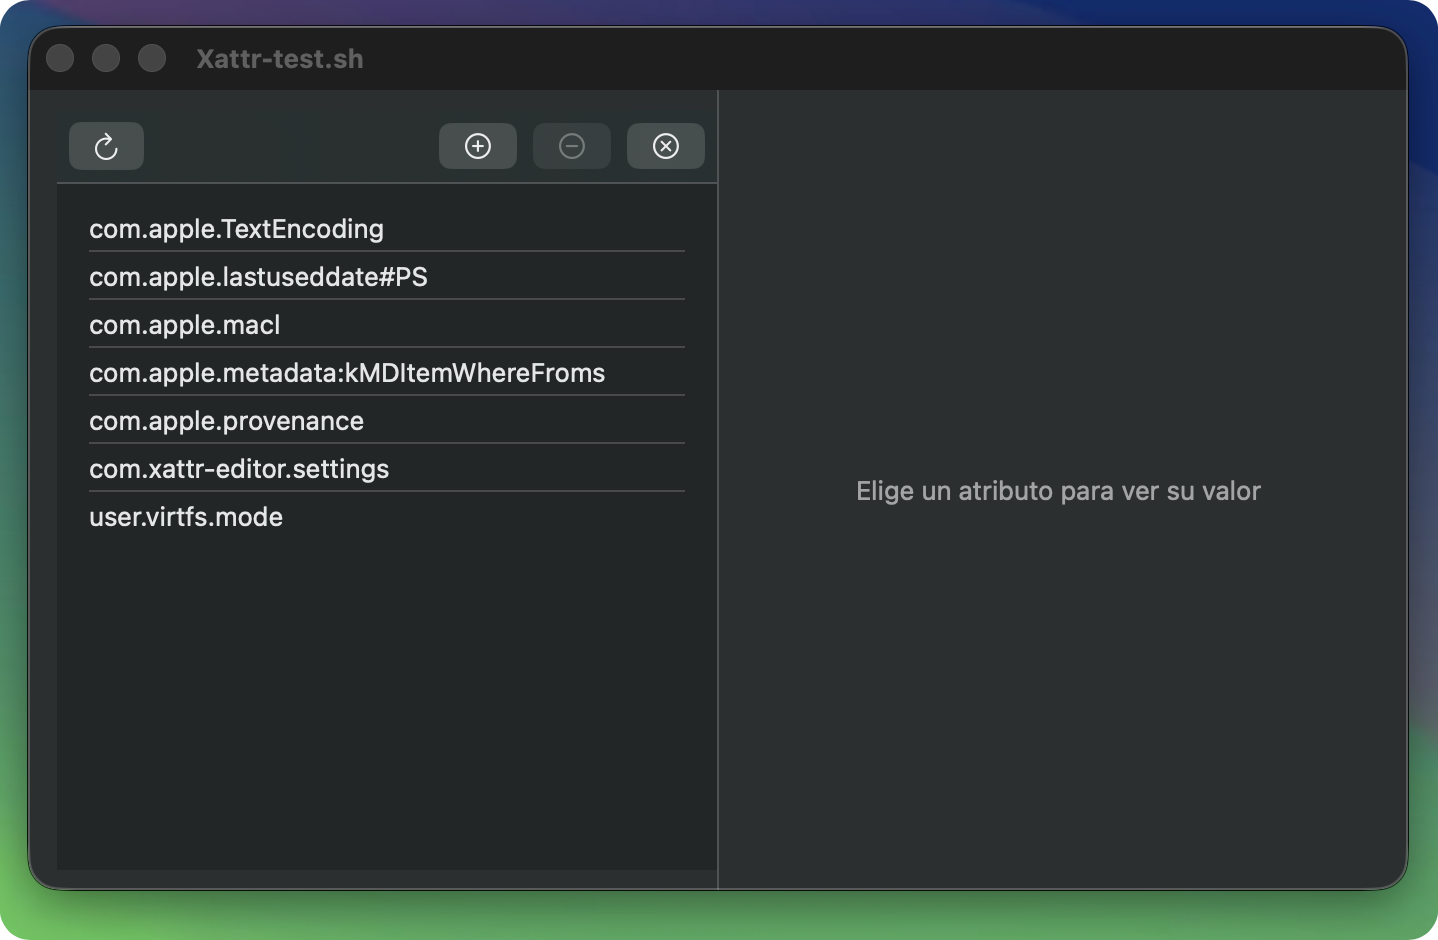Click the circled X clear button

point(665,147)
